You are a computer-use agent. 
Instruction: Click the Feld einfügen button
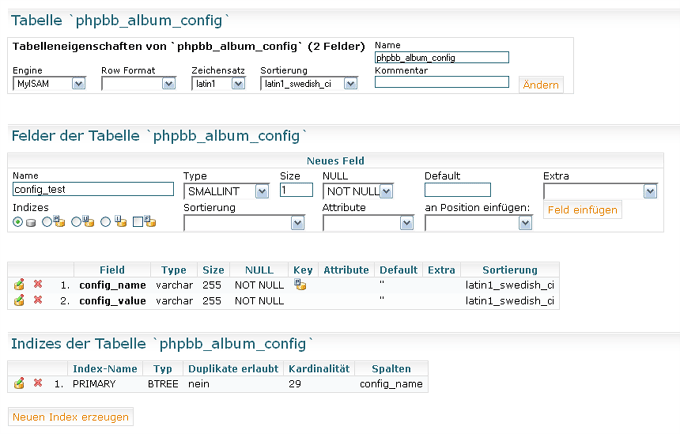(x=582, y=210)
